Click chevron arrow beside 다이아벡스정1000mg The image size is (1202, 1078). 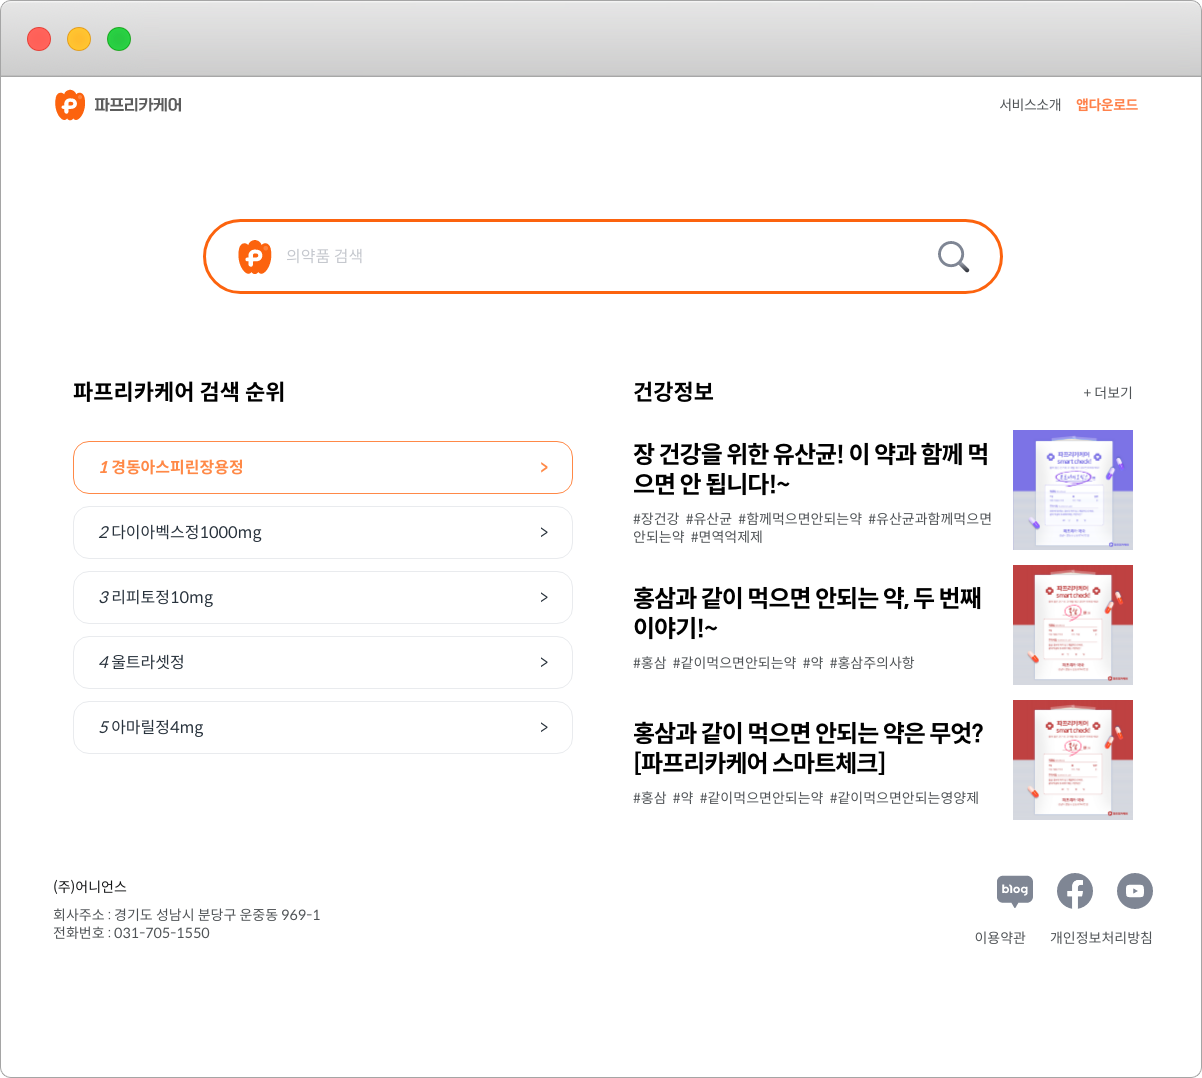pos(544,532)
